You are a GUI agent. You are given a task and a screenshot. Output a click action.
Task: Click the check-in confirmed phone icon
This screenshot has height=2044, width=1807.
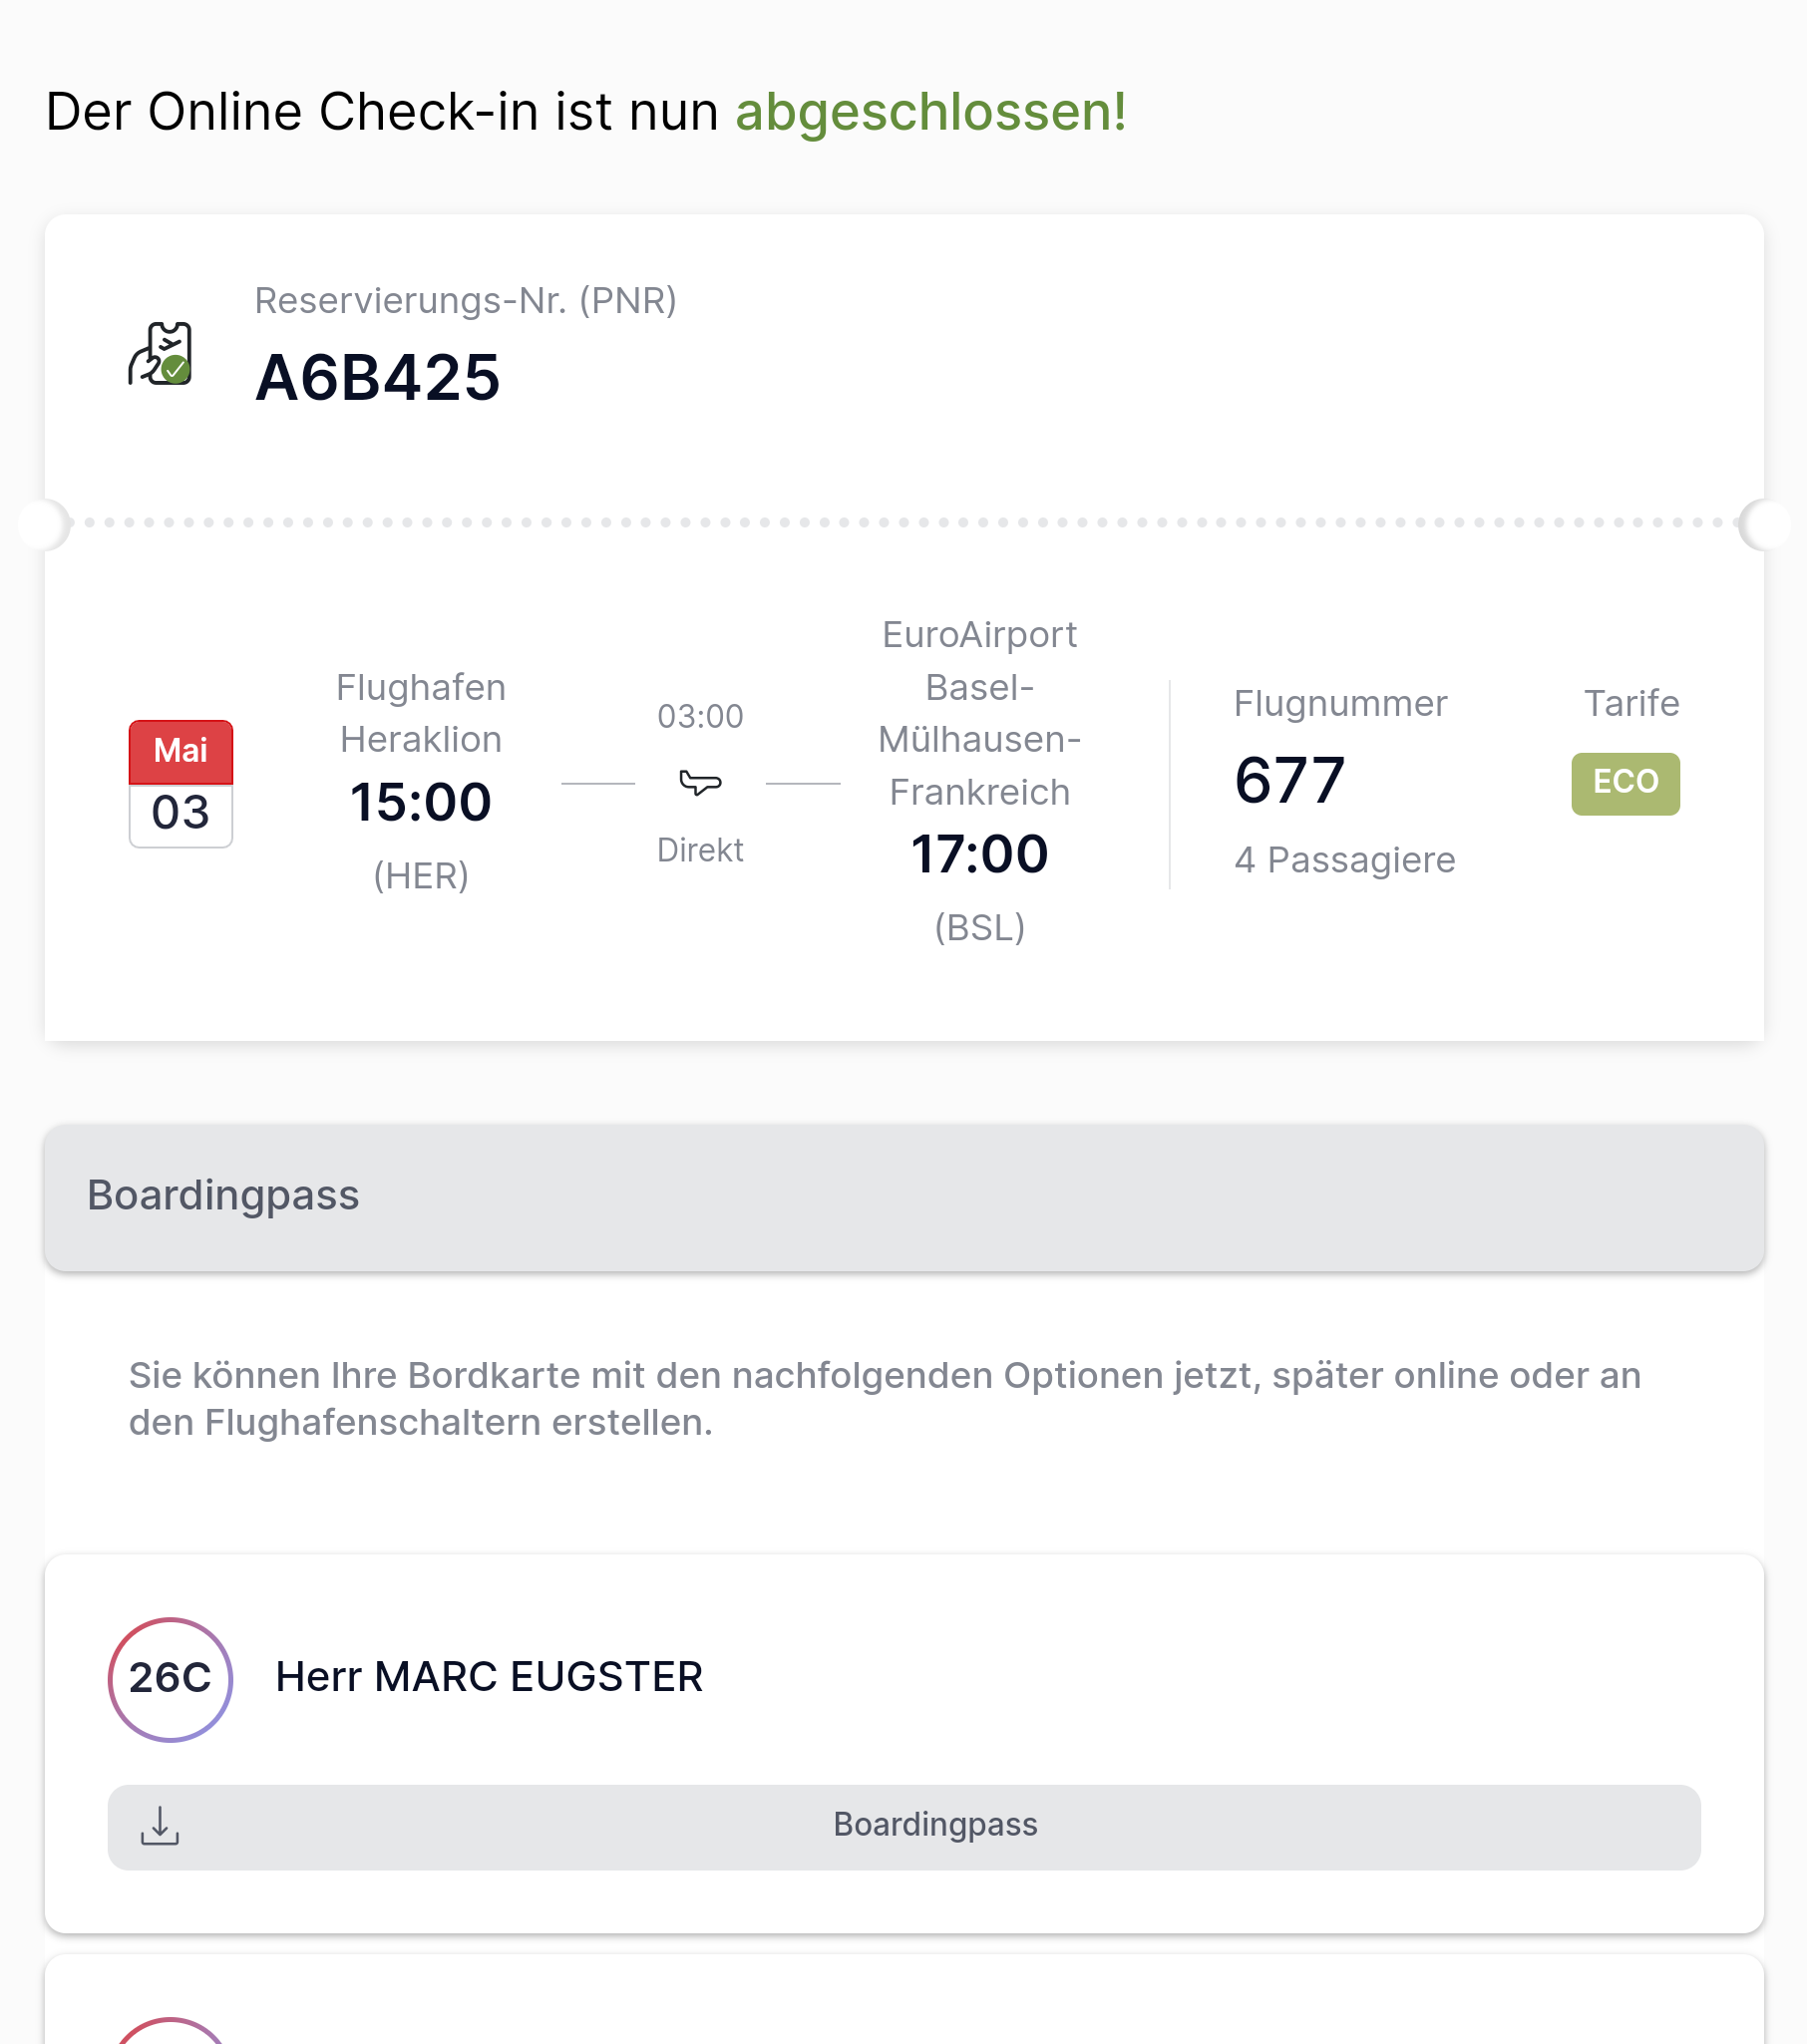coord(161,353)
